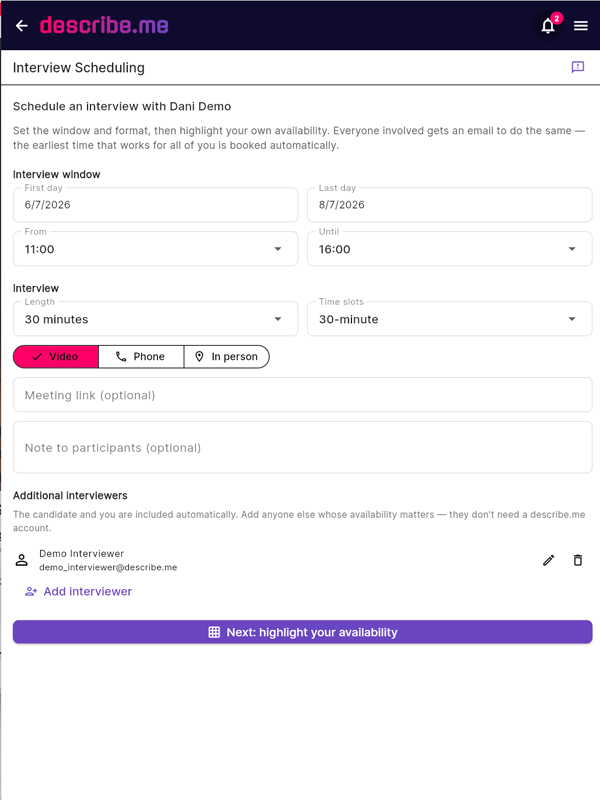Viewport: 600px width, 800px height.
Task: Open the hamburger menu
Action: click(x=581, y=26)
